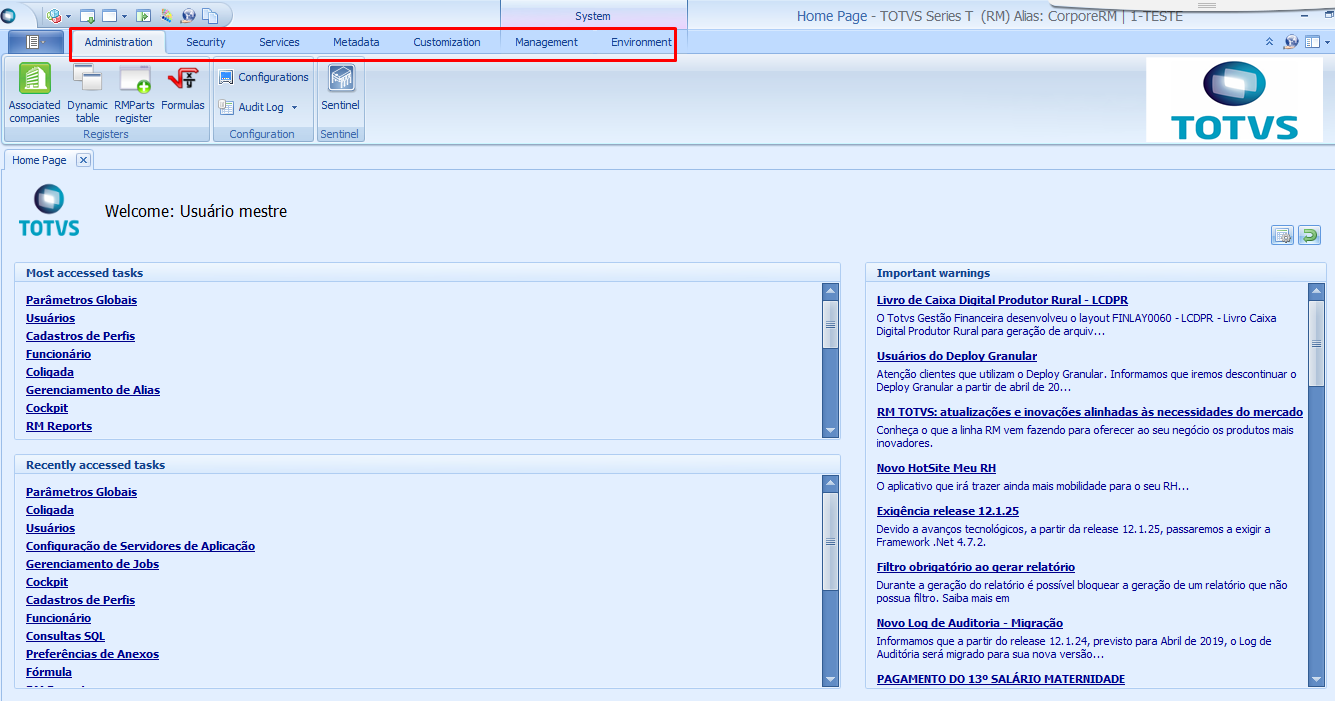Click the globe icon beside ribbon tabs

[1291, 42]
